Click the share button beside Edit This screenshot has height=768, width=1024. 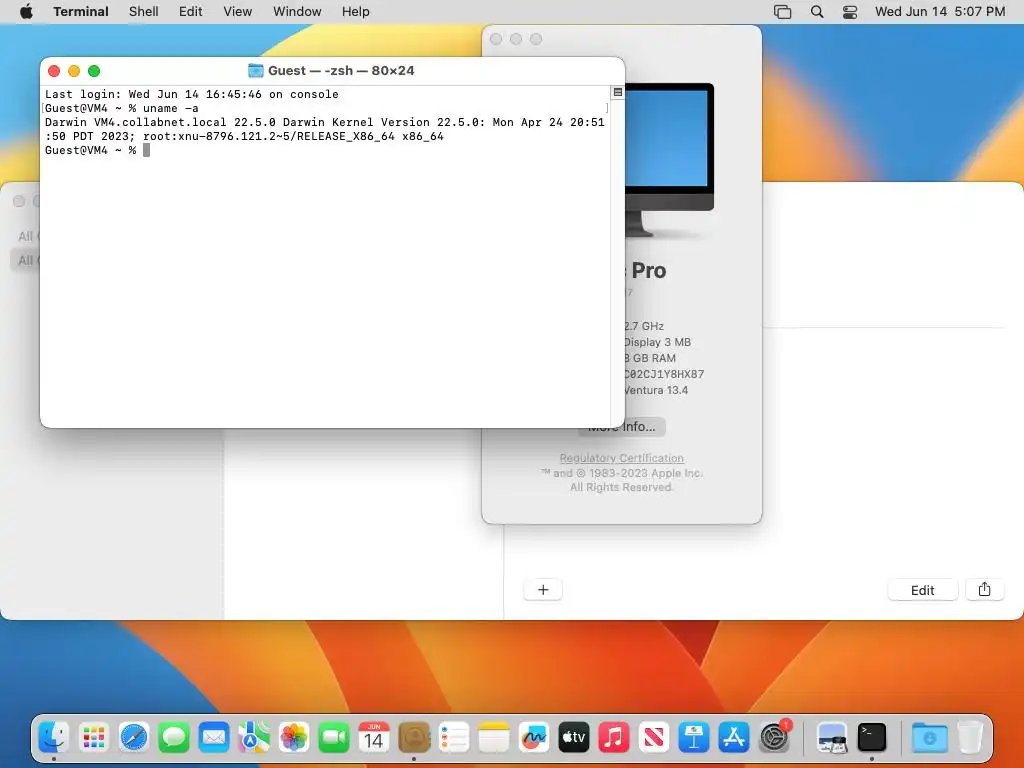pos(985,590)
